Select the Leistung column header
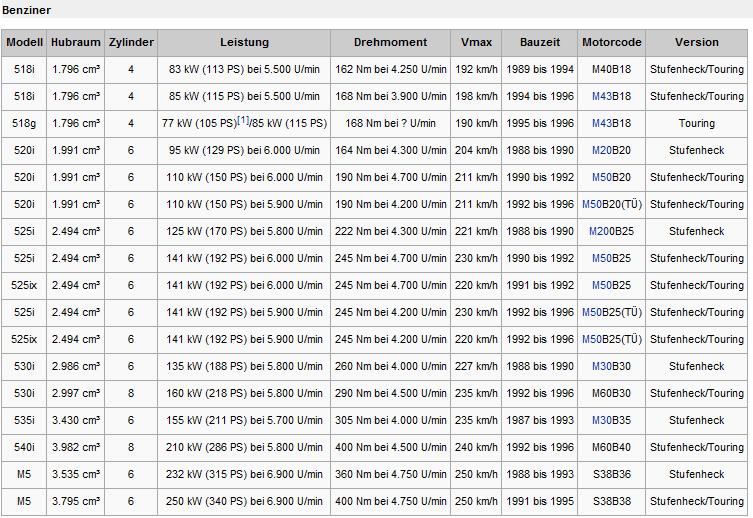The image size is (753, 518). coord(244,42)
